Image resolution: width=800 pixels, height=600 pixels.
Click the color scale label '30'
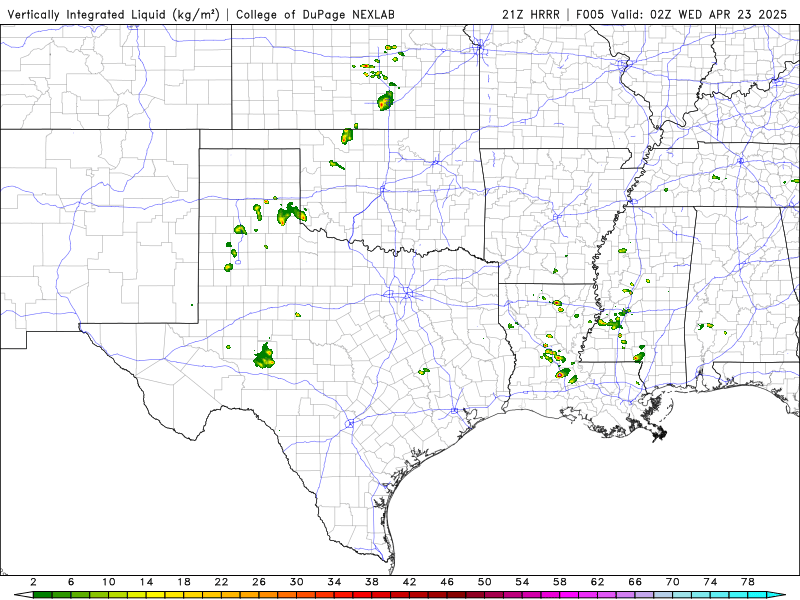pos(296,582)
